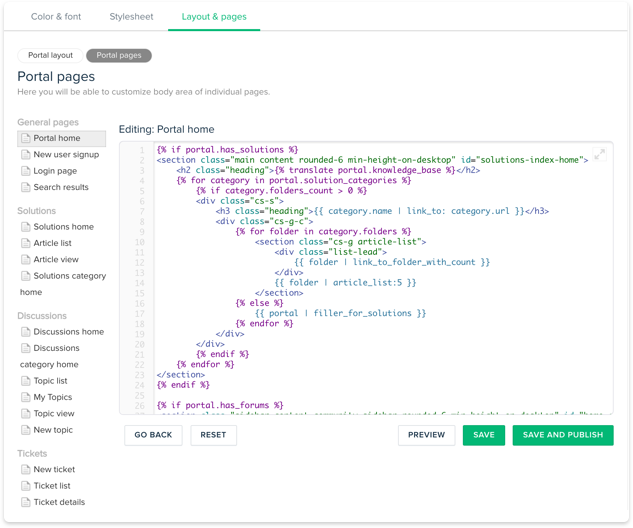
Task: Click the PREVIEW button
Action: 426,435
